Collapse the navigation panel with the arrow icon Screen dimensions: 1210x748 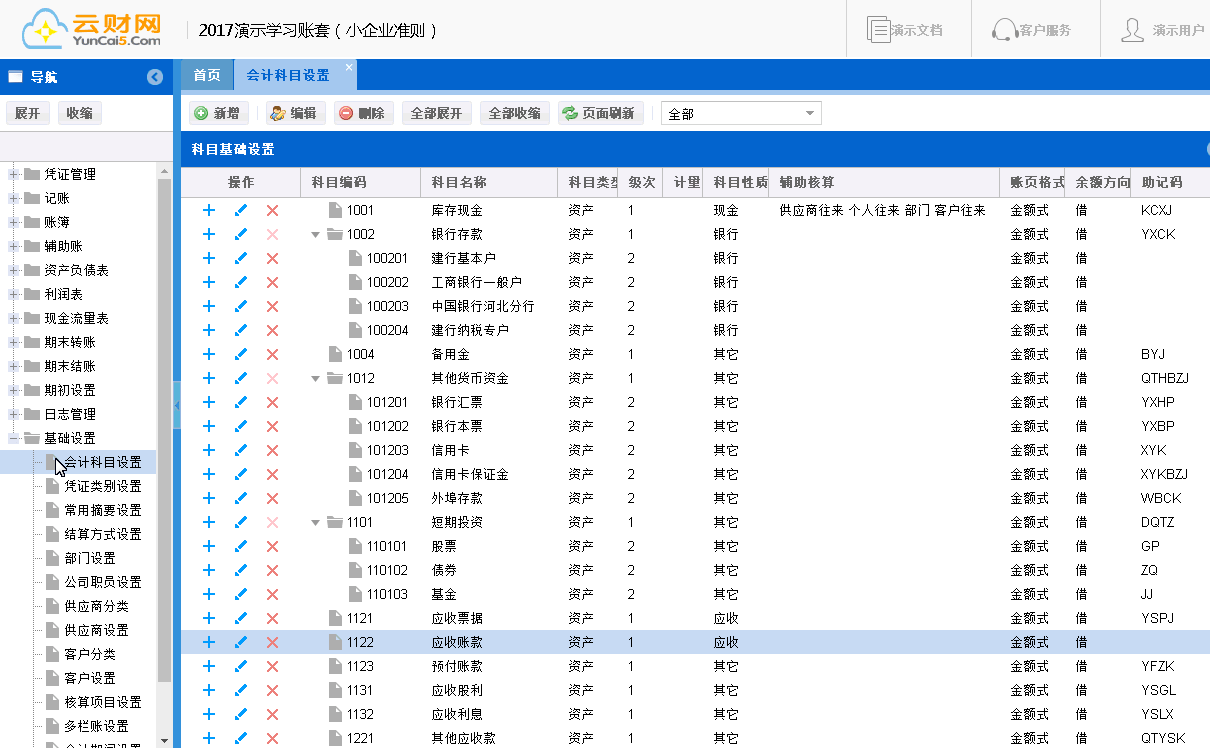(x=154, y=77)
